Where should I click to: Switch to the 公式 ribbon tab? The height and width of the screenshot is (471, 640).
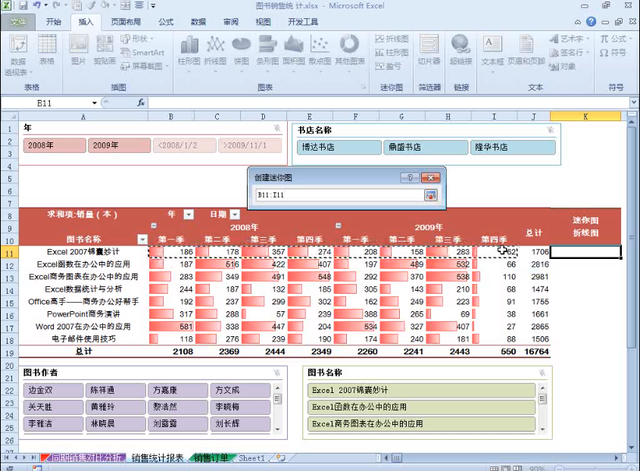pyautogui.click(x=166, y=22)
